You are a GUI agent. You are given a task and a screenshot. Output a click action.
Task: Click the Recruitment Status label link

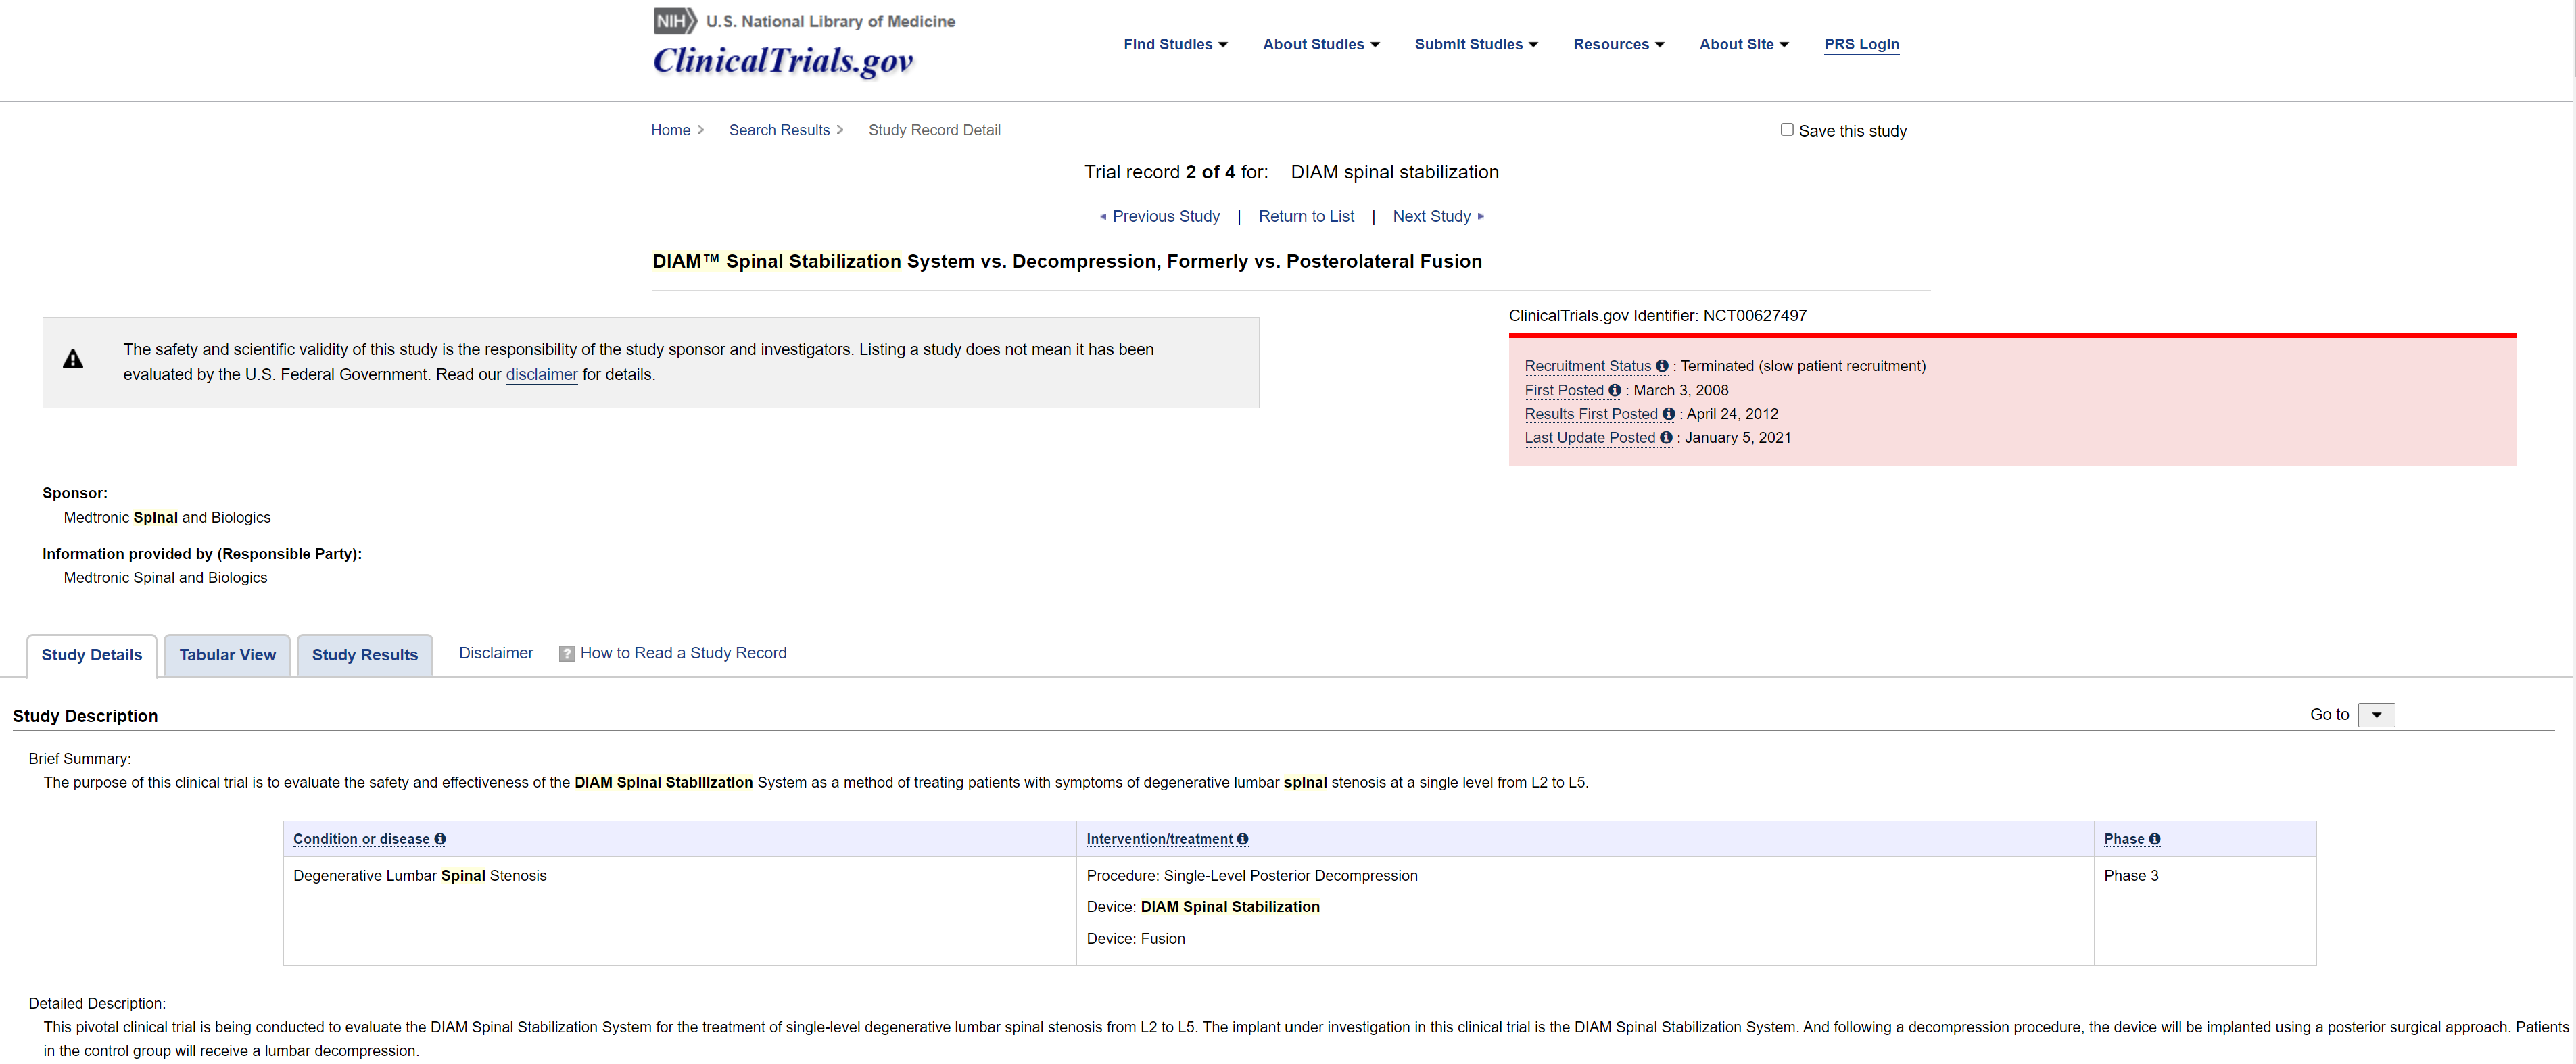tap(1588, 366)
